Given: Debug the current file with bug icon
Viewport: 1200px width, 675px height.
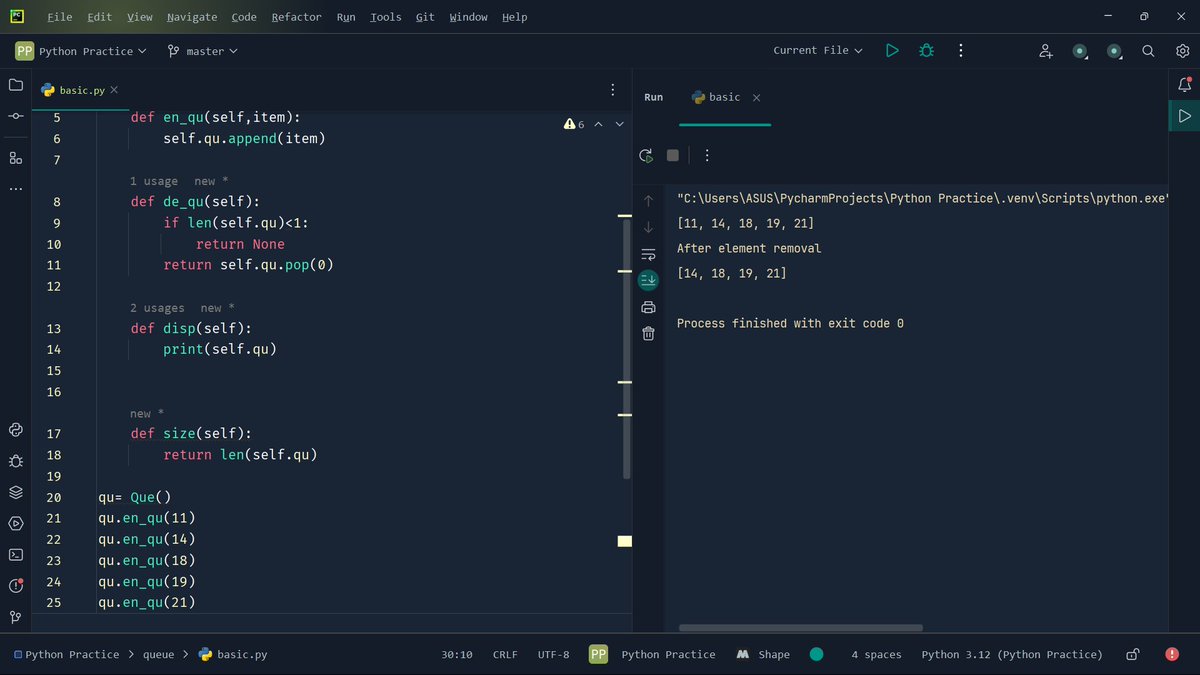Looking at the screenshot, I should click(x=927, y=50).
